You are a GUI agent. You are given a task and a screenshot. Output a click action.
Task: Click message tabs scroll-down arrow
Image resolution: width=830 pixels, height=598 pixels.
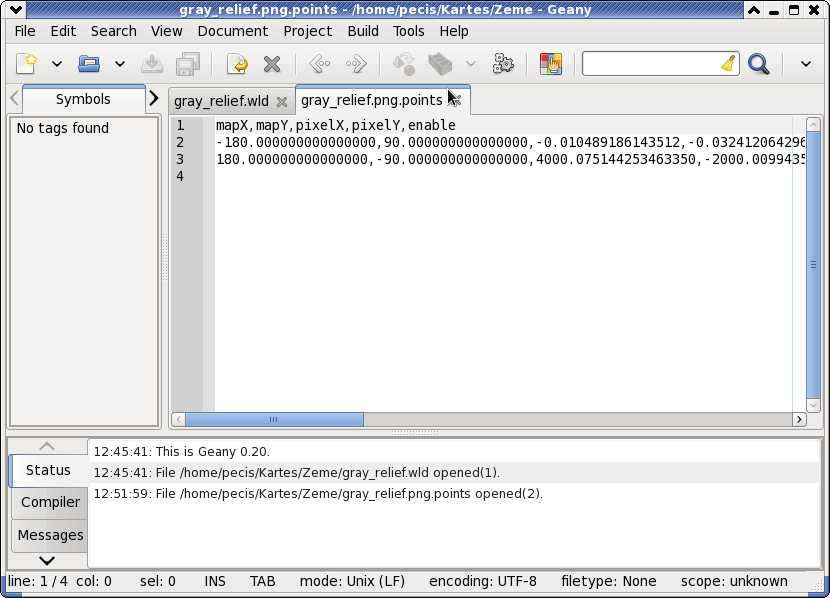click(x=47, y=560)
